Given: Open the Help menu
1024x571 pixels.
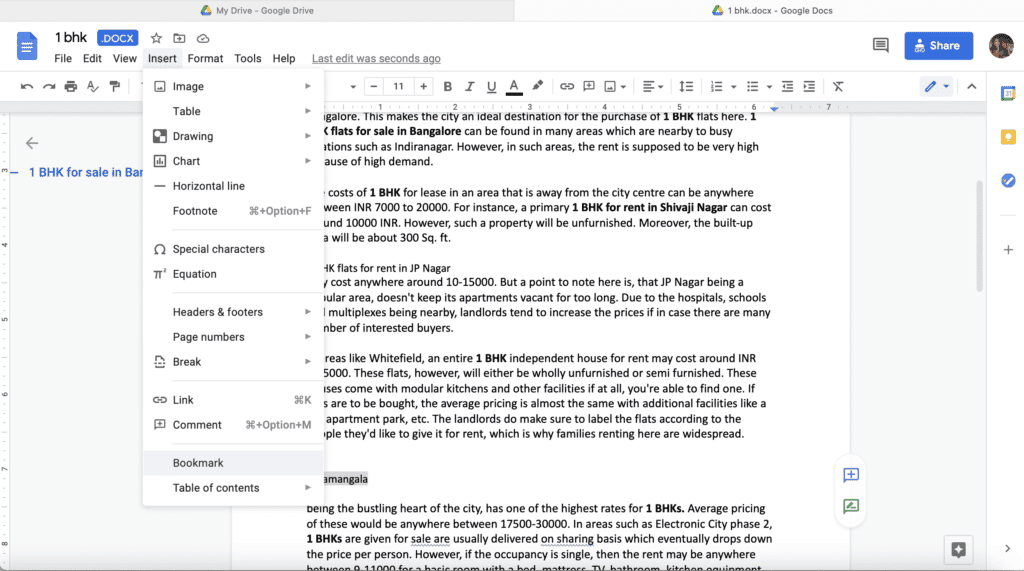Looking at the screenshot, I should [283, 59].
